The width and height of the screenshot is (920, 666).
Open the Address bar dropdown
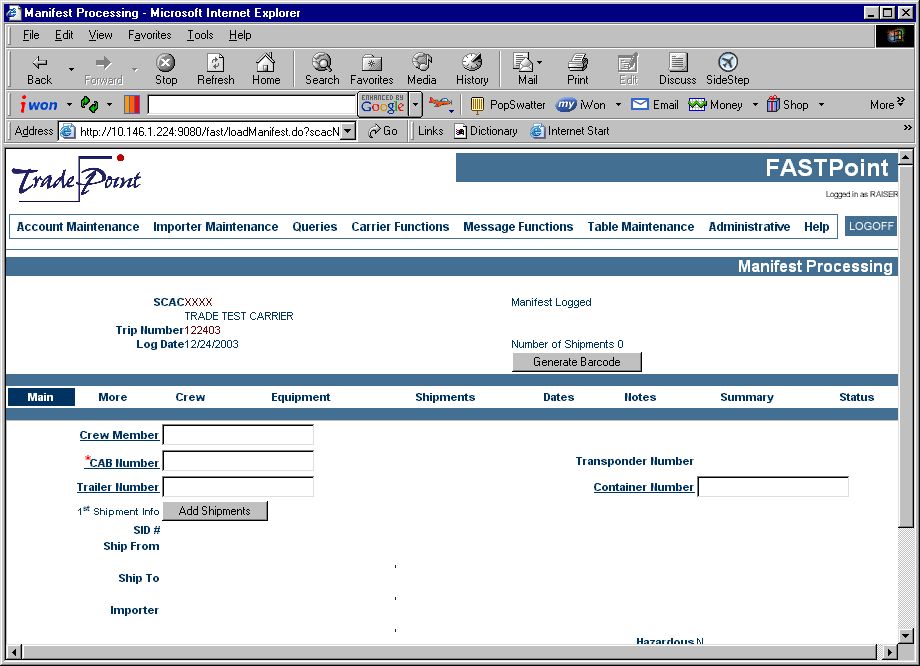click(349, 131)
